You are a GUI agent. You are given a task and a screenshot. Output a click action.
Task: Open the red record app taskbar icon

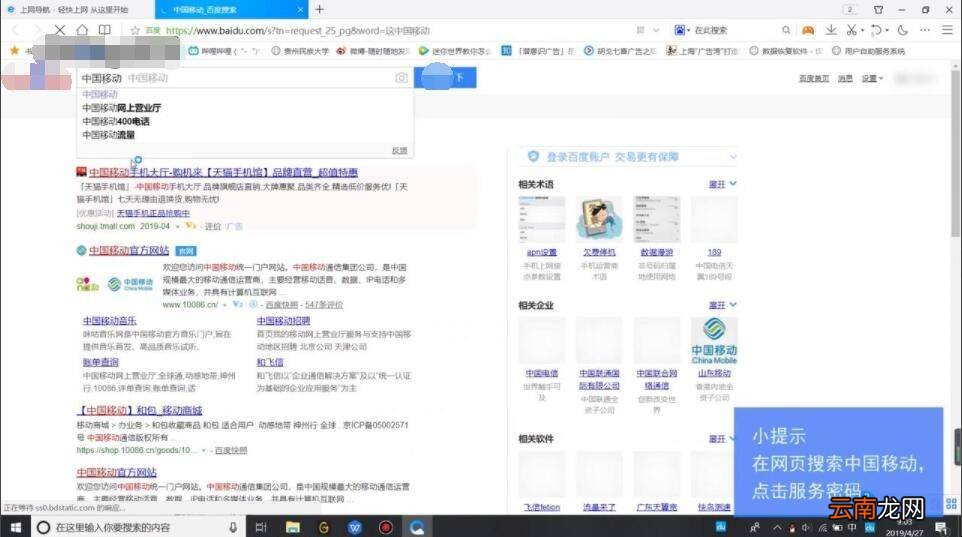(386, 527)
